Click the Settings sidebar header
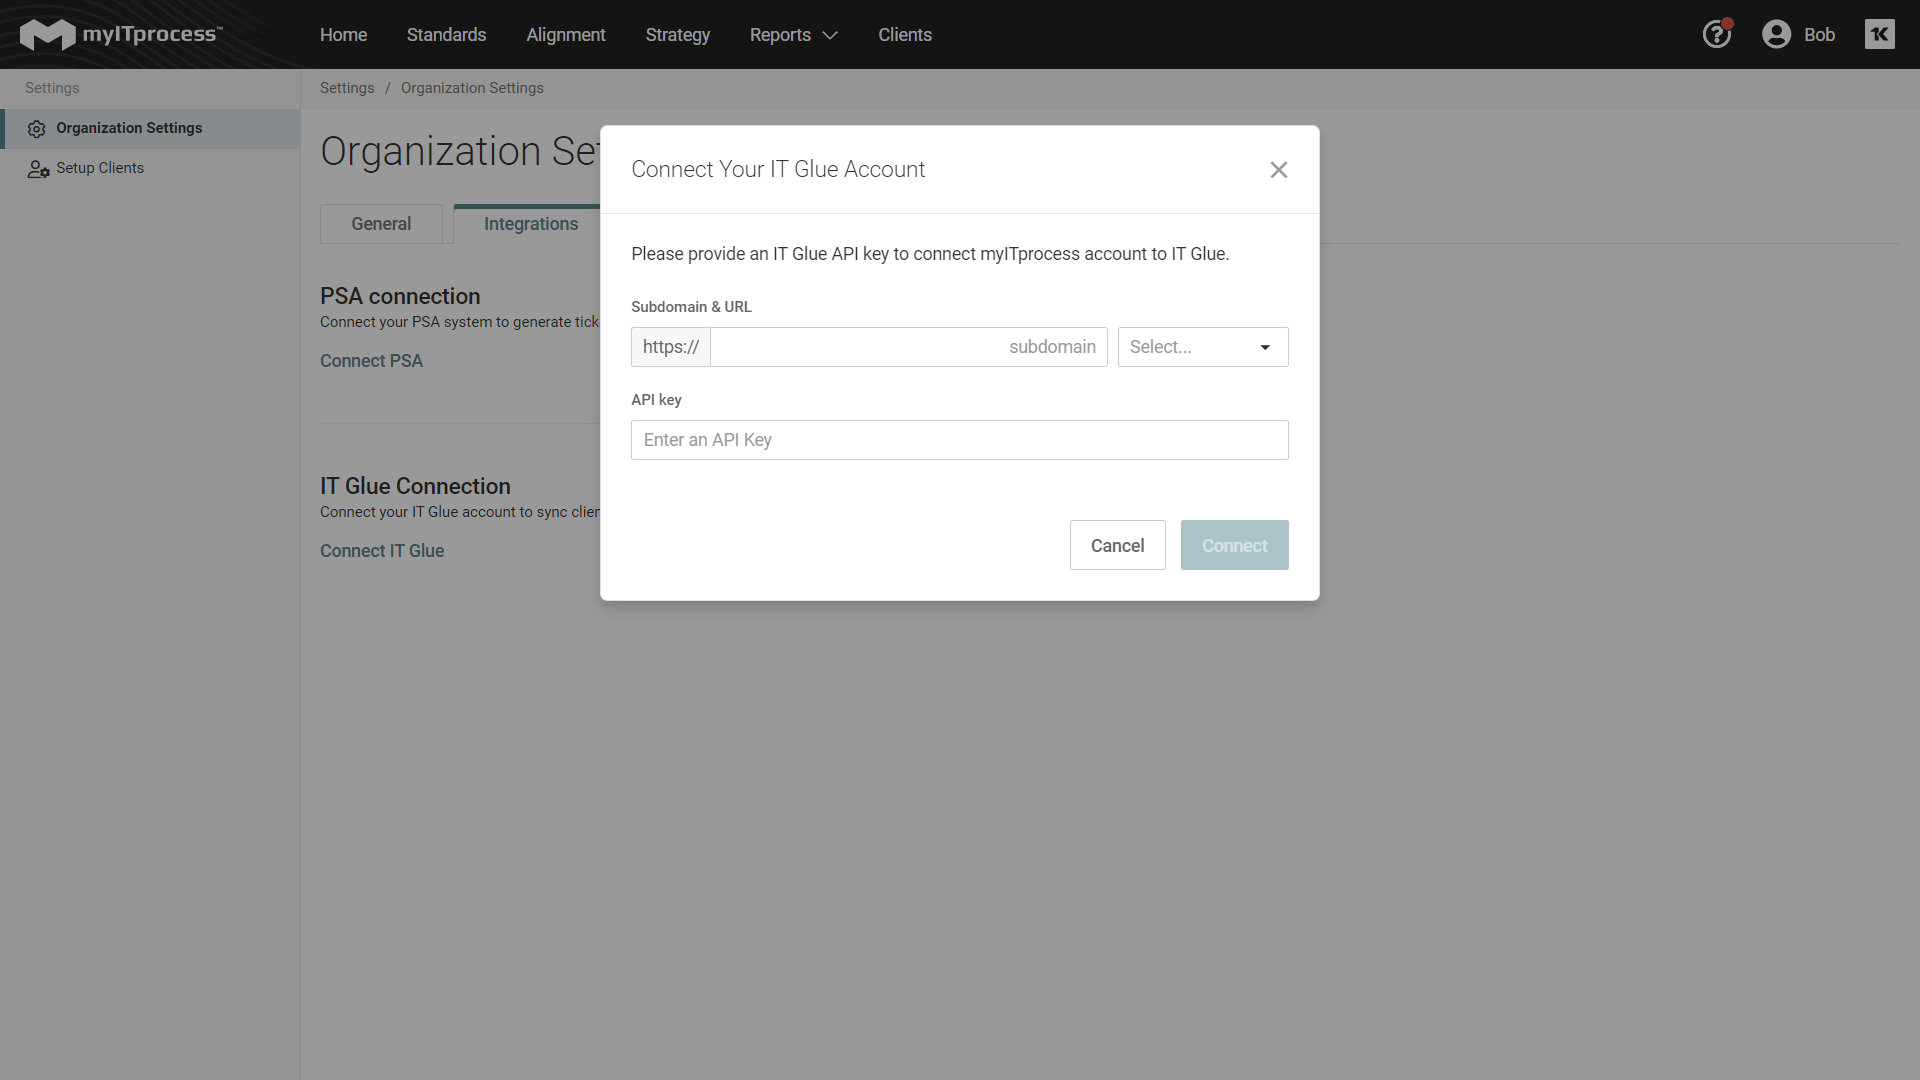Image resolution: width=1920 pixels, height=1080 pixels. (52, 88)
